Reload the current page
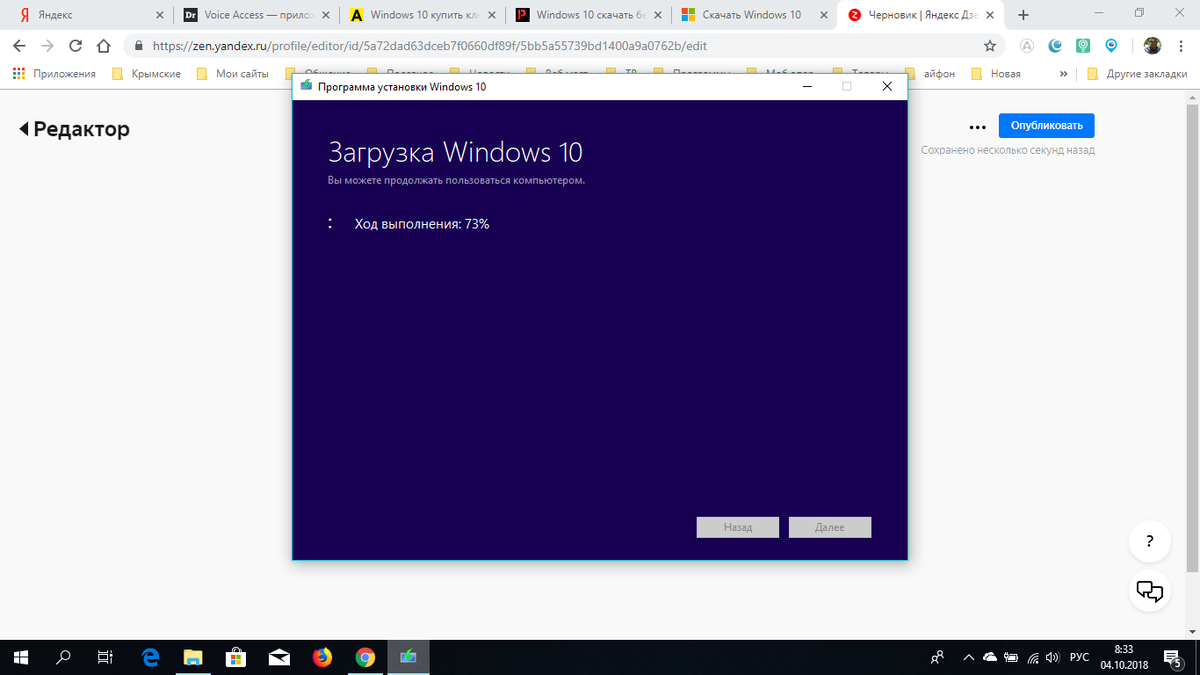Viewport: 1200px width, 675px height. pos(75,46)
